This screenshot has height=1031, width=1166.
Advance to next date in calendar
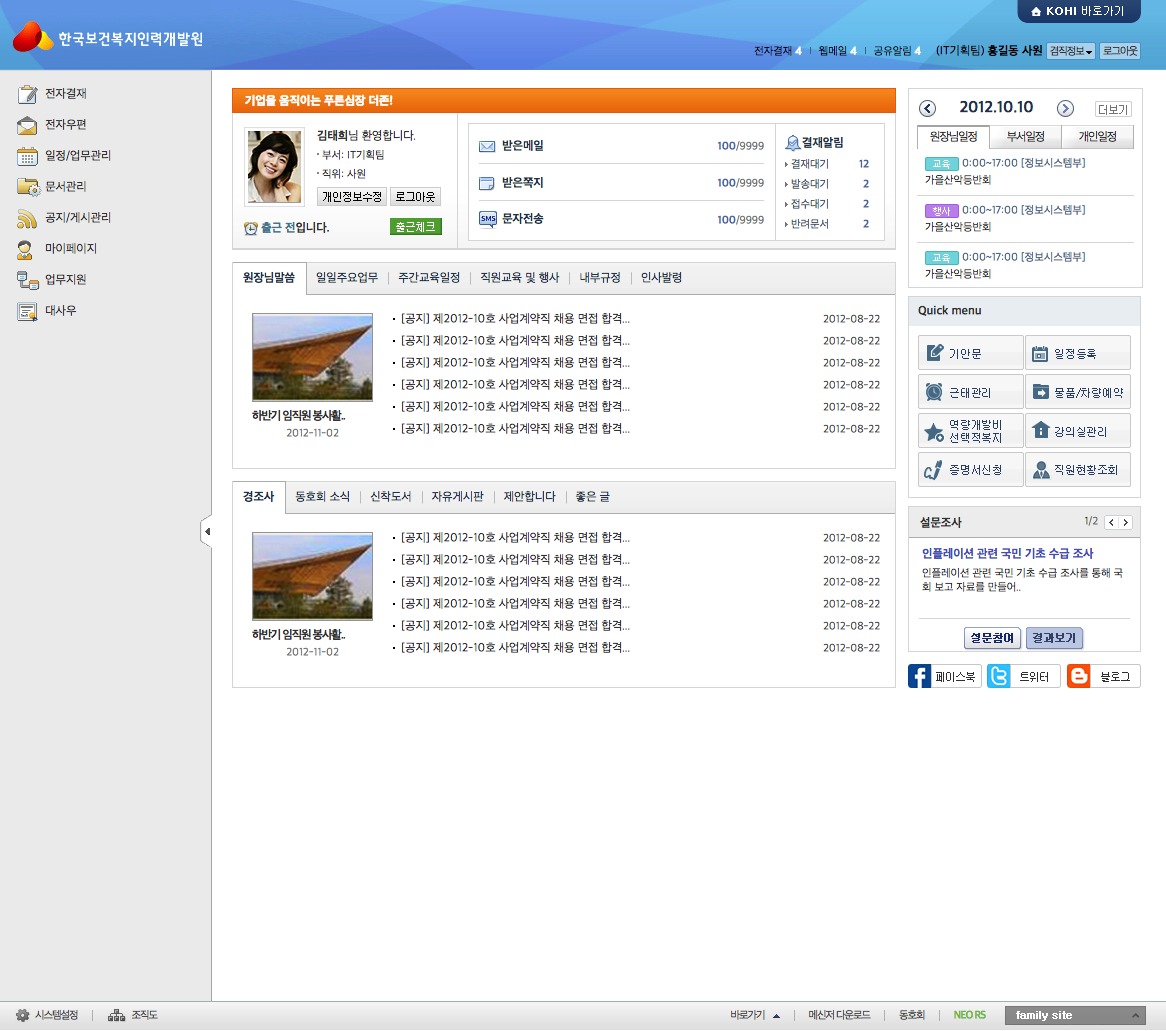(x=1065, y=108)
